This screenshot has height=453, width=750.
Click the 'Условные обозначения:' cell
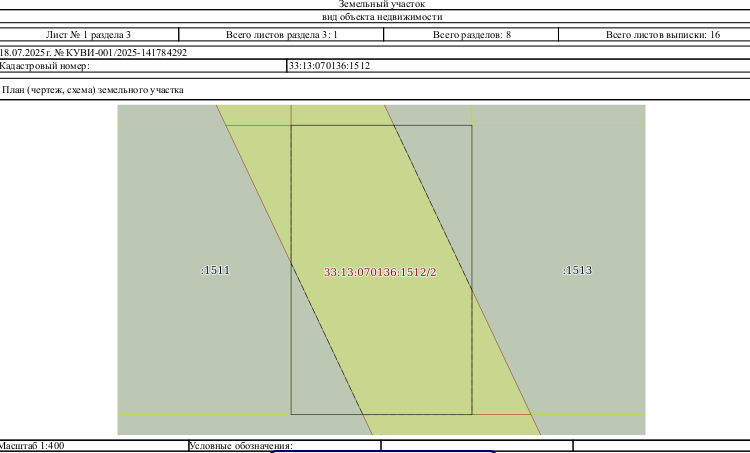point(285,446)
